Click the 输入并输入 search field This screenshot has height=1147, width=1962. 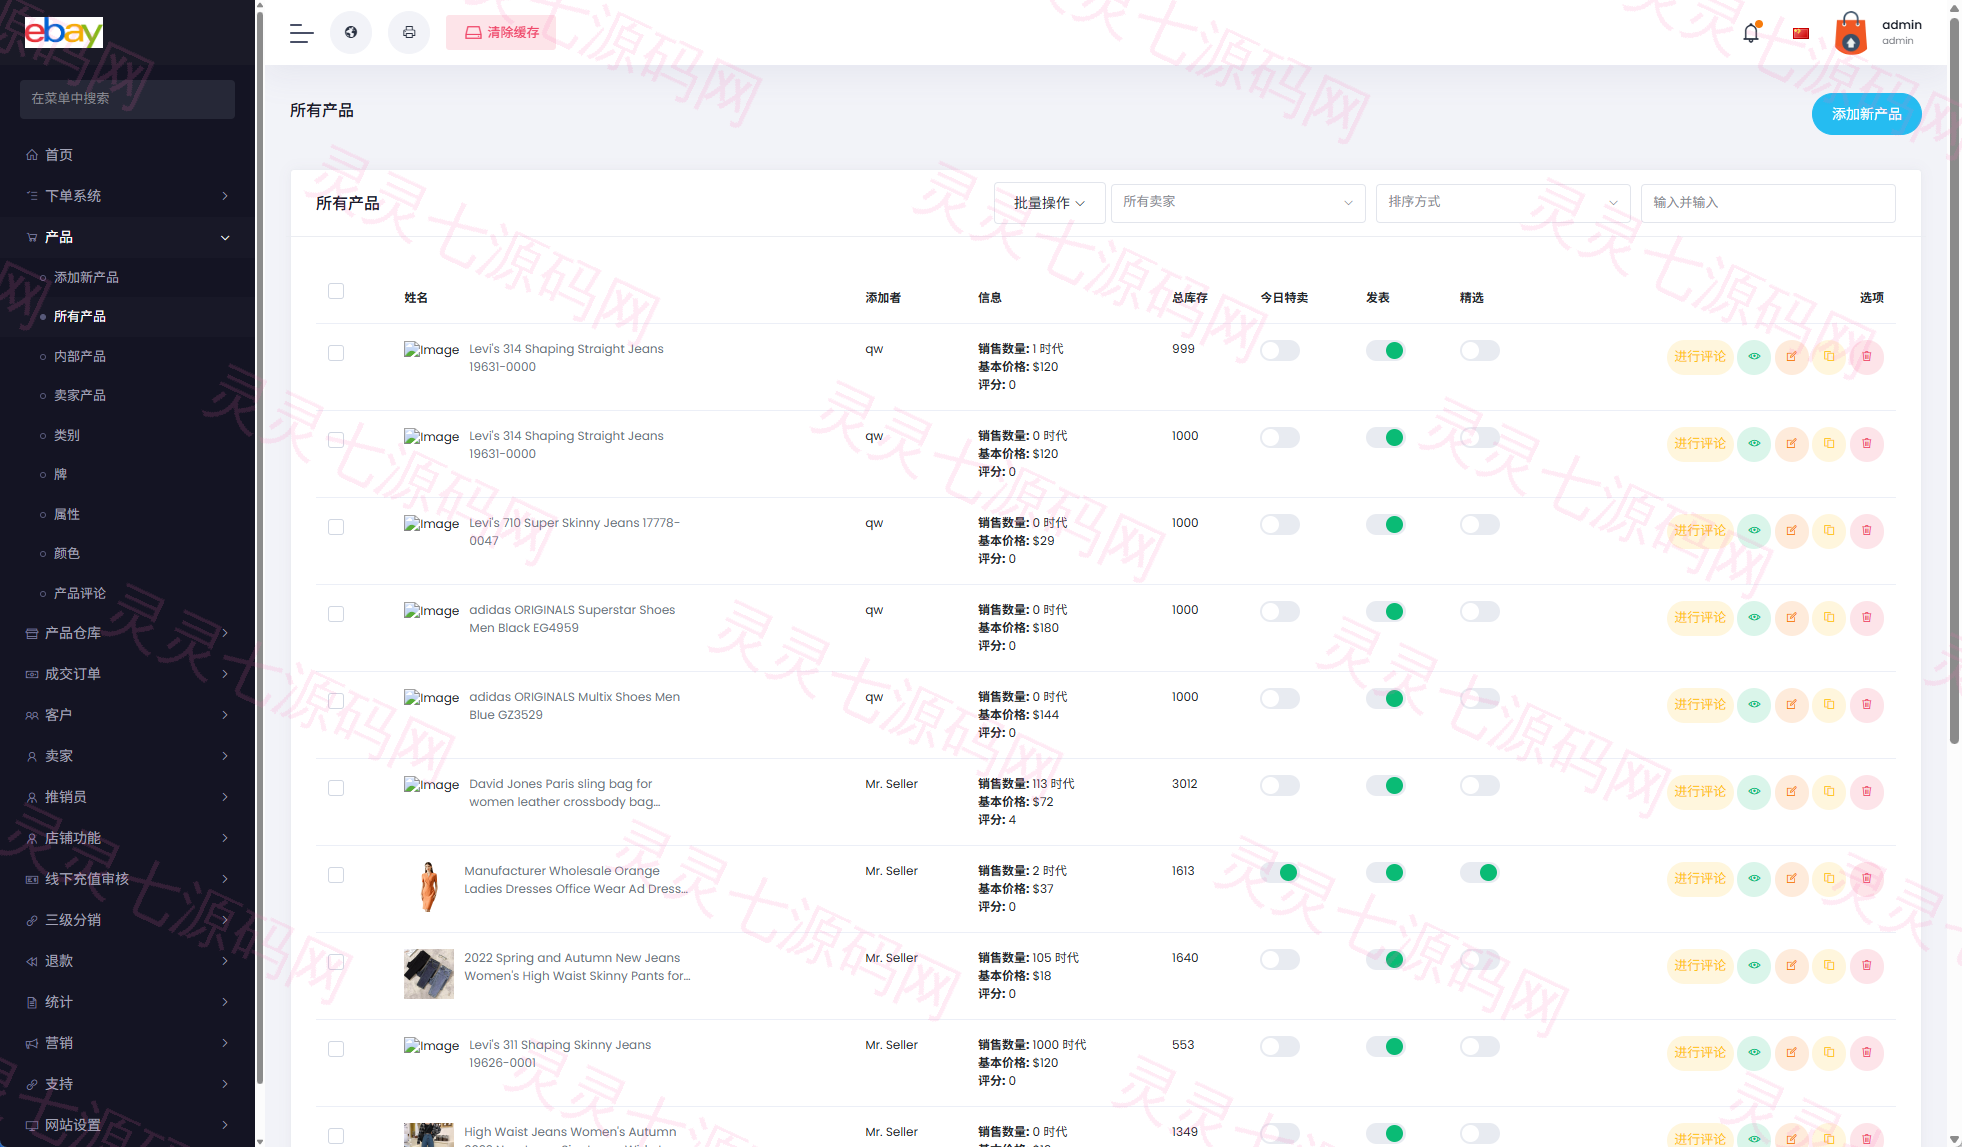[1768, 203]
